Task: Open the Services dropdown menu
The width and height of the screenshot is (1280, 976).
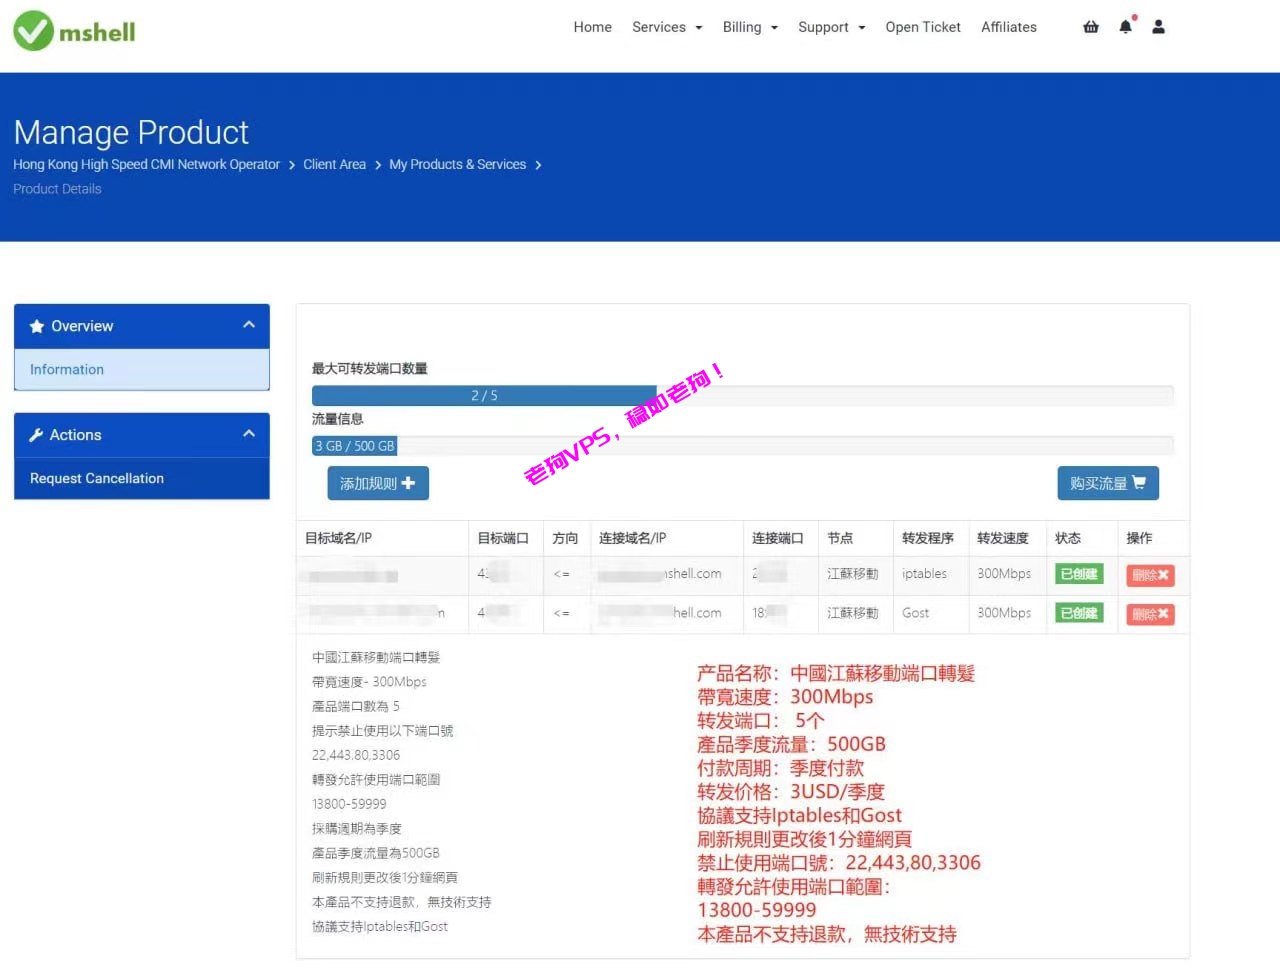Action: click(667, 27)
